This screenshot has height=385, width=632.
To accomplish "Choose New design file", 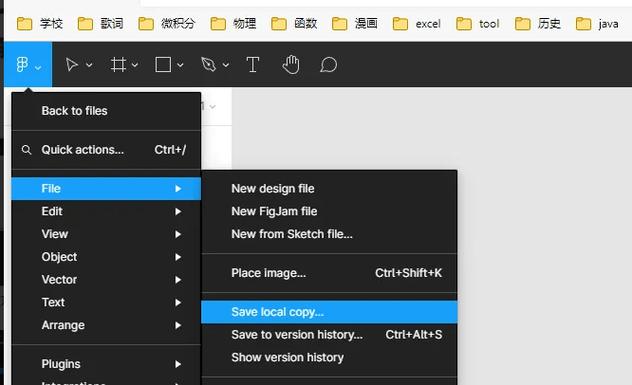I will pos(329,189).
